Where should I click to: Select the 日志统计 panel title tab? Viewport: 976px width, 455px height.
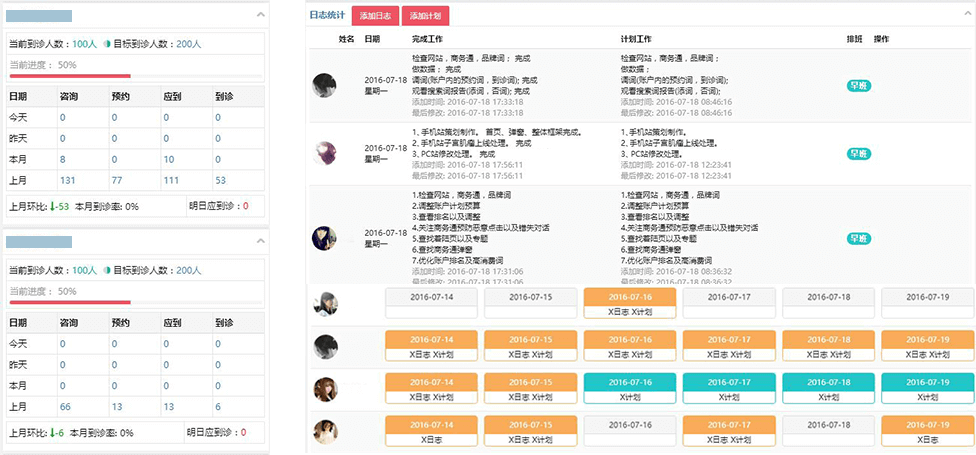pyautogui.click(x=328, y=16)
